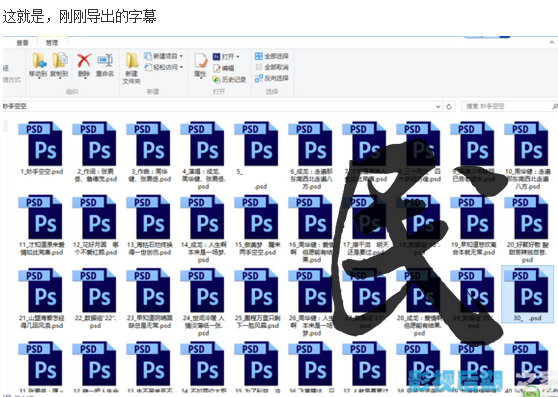
Task: Select PSD file starting with 25_
Action: pos(258,298)
